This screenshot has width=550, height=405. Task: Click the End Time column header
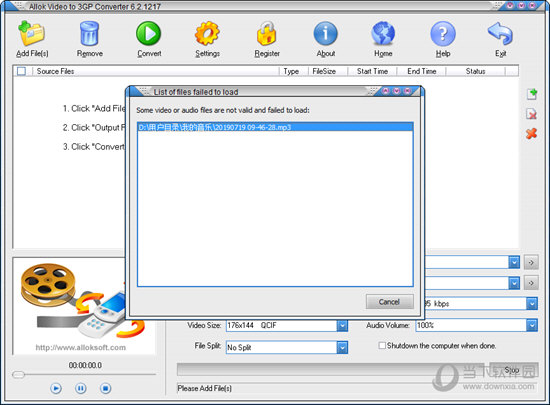tap(422, 71)
